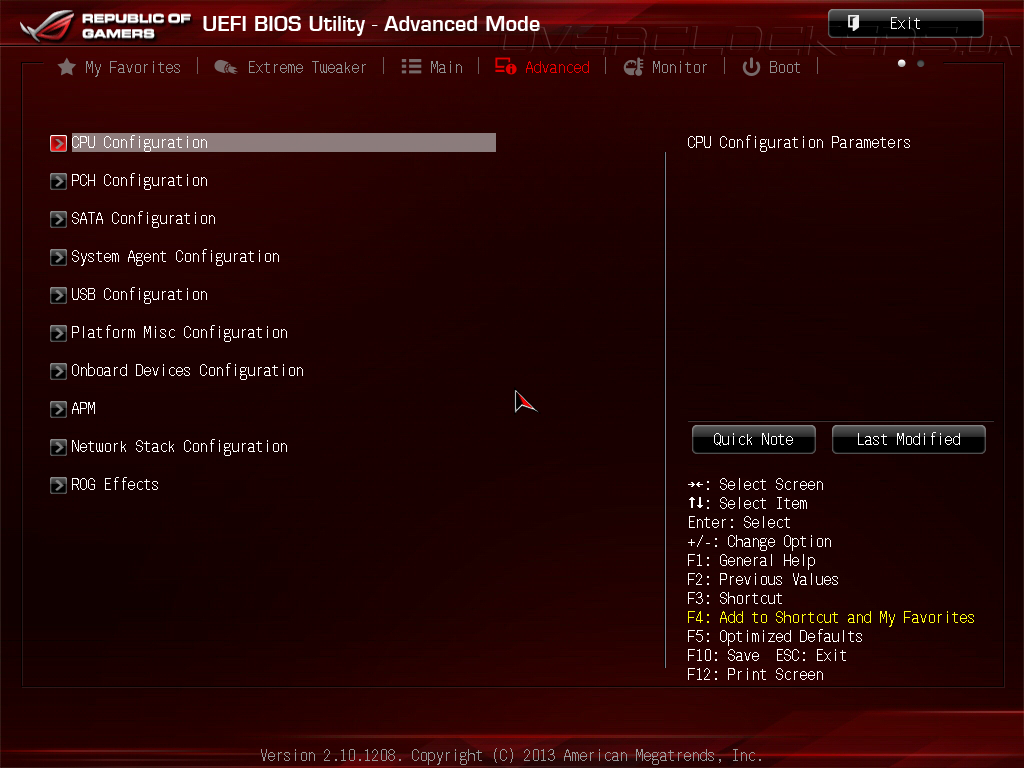Click the Exit button
This screenshot has width=1024, height=768.
[x=906, y=24]
